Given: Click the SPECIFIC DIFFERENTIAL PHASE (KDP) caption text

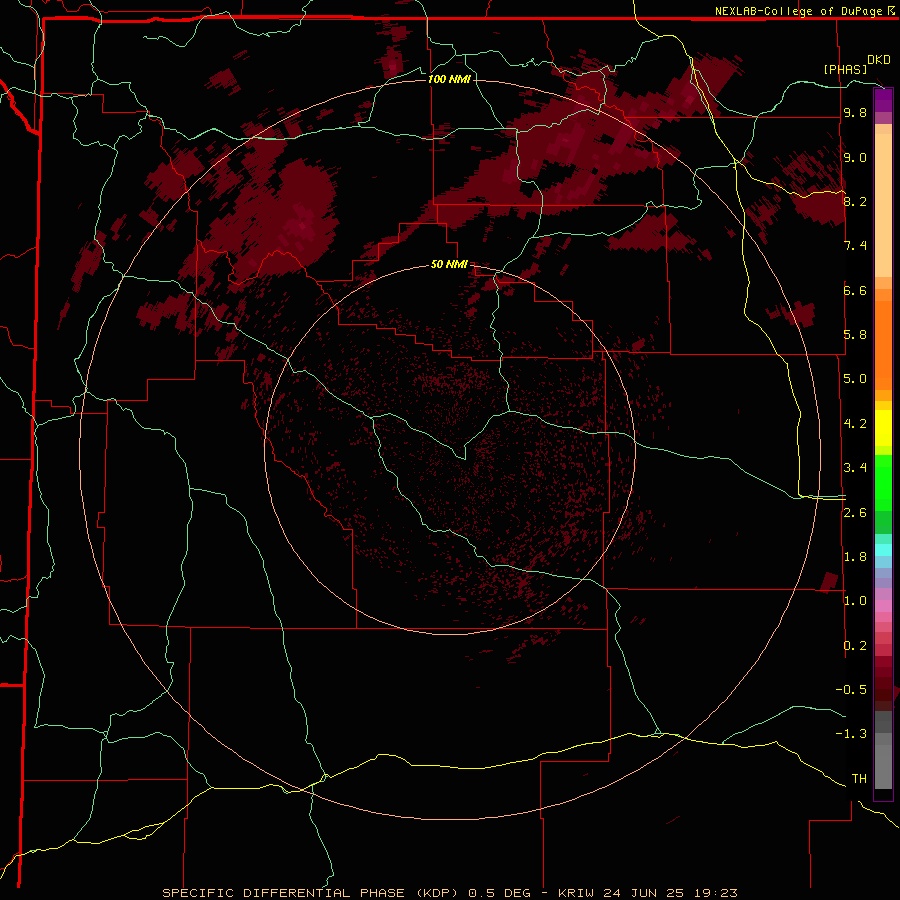Looking at the screenshot, I should click(311, 893).
